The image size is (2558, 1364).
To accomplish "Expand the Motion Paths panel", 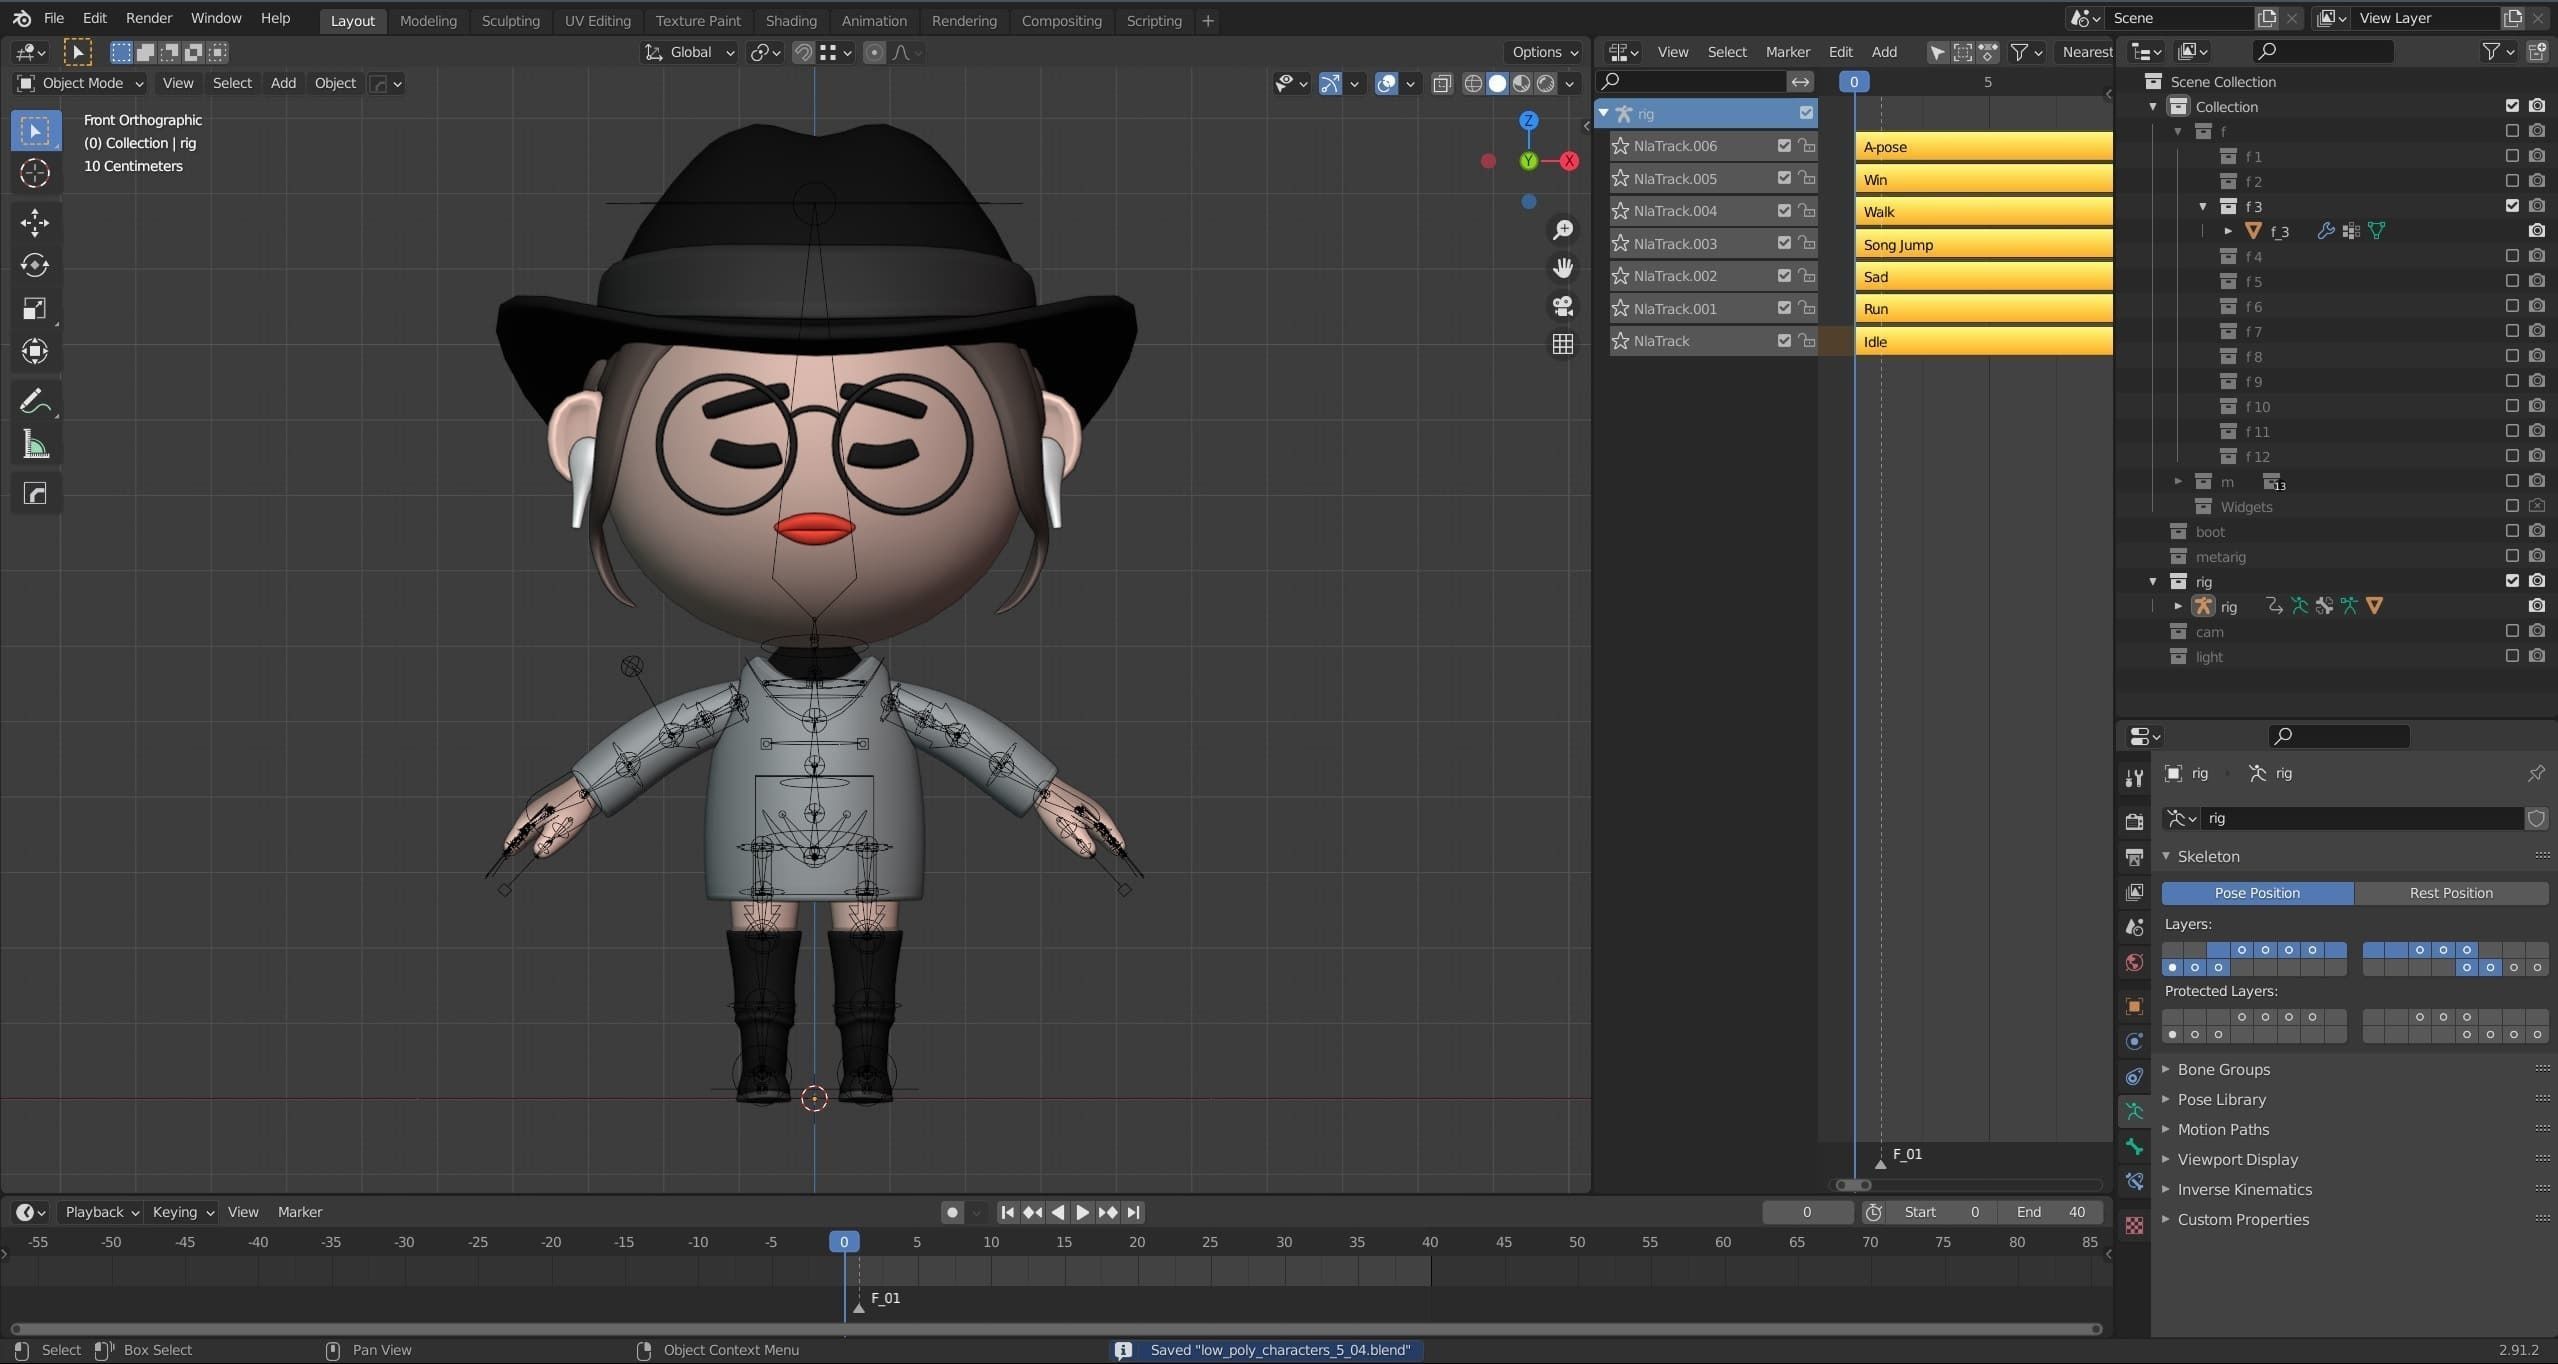I will coord(2223,1129).
